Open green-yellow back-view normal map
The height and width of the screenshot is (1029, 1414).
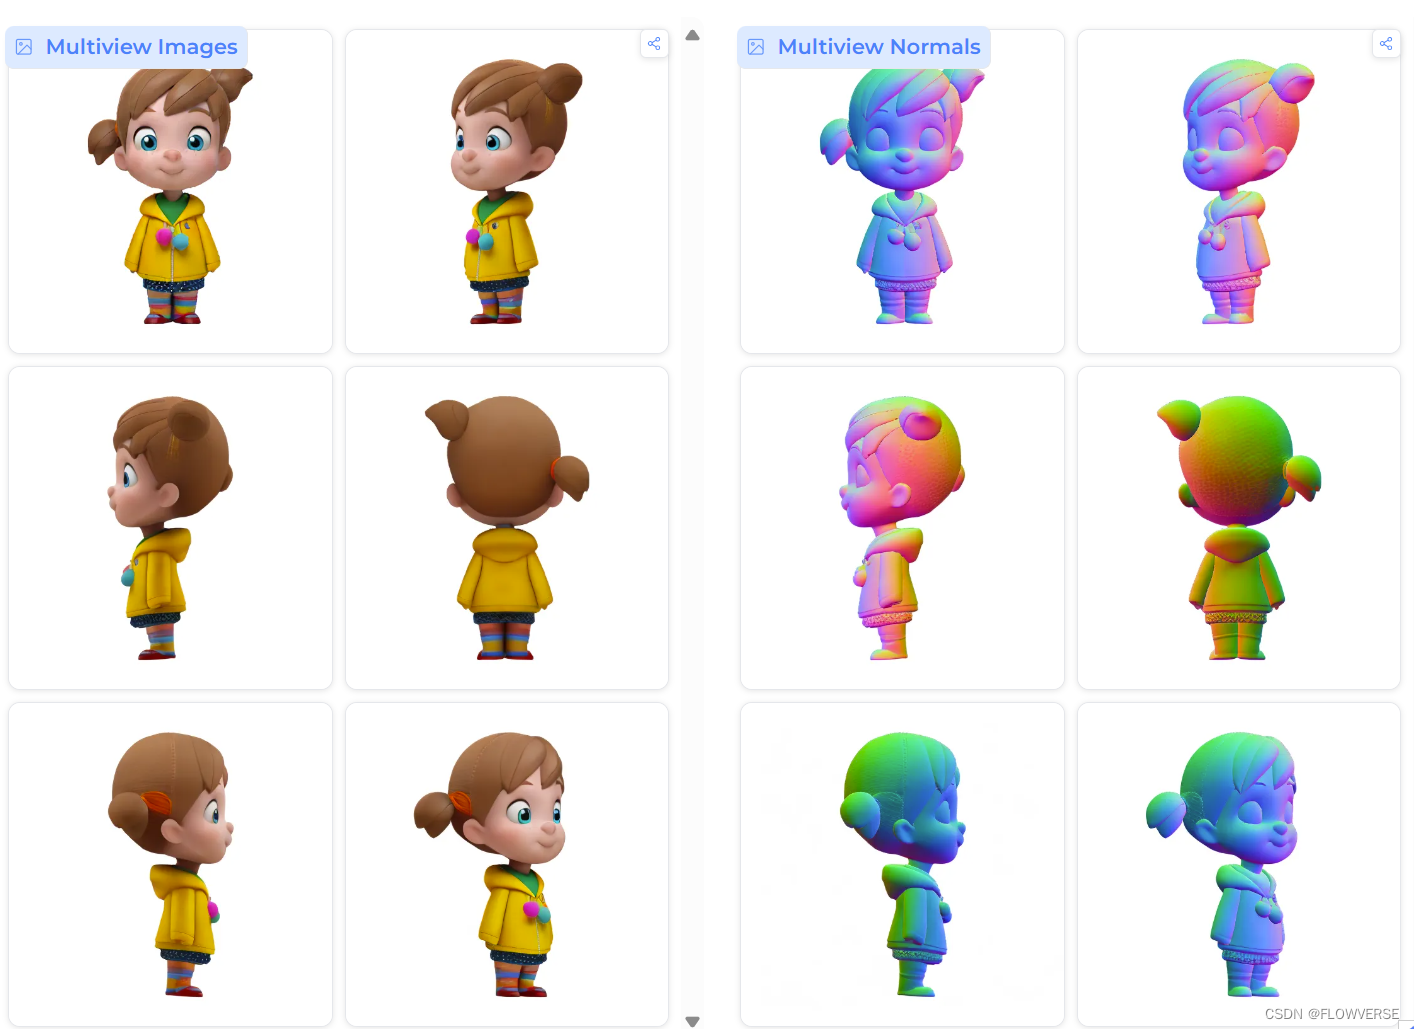pos(1239,528)
